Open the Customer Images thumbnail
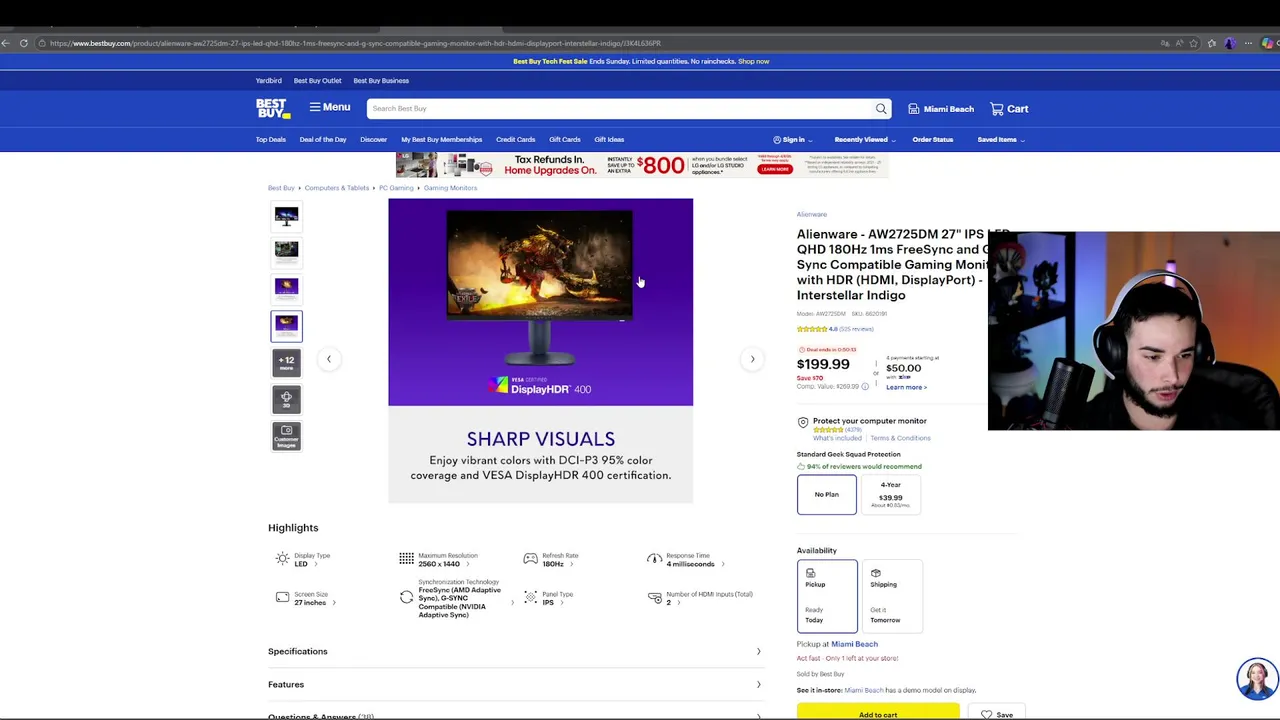 286,435
